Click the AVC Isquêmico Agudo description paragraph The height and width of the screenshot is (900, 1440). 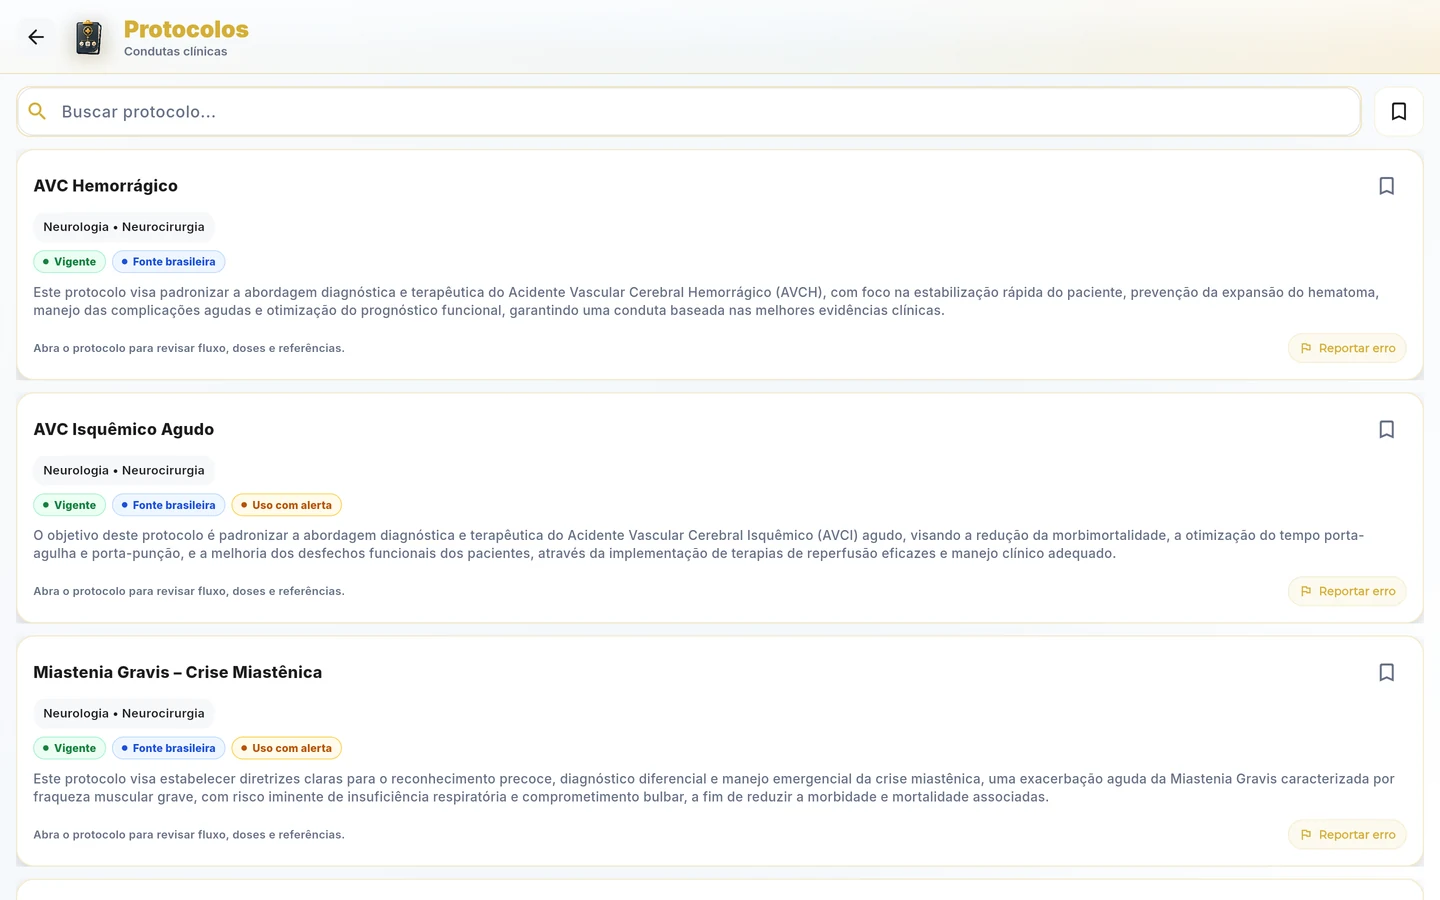tap(698, 544)
